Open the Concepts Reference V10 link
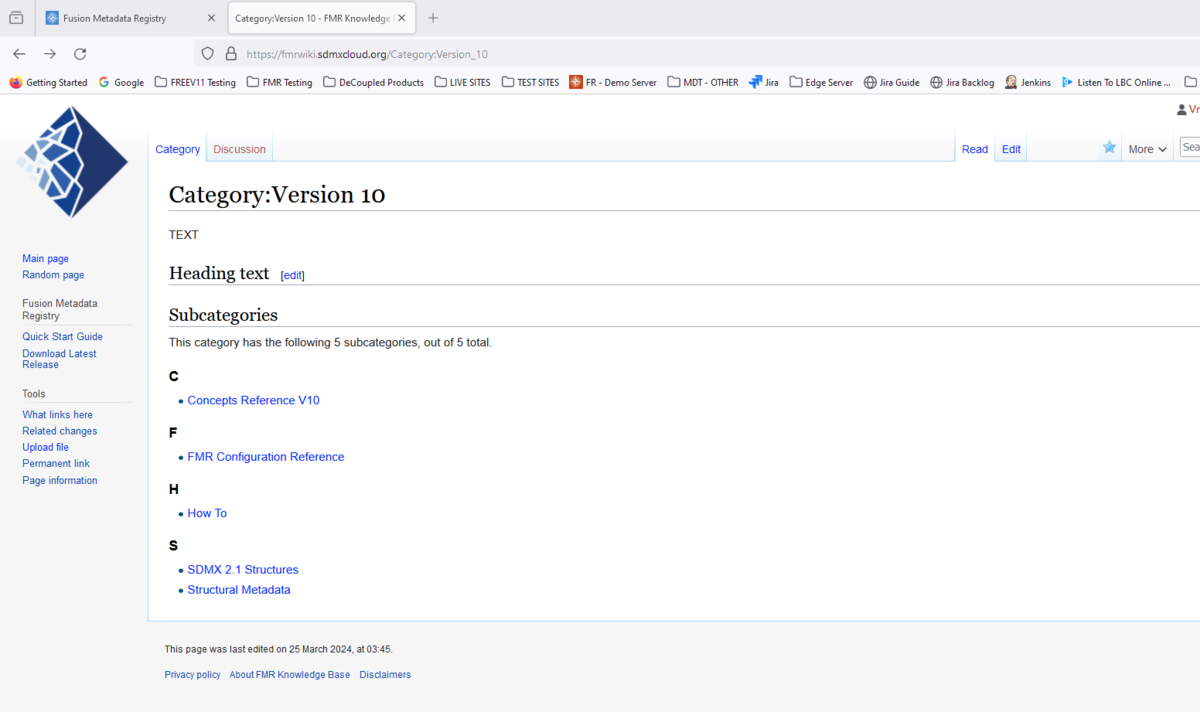This screenshot has height=712, width=1200. [x=253, y=400]
